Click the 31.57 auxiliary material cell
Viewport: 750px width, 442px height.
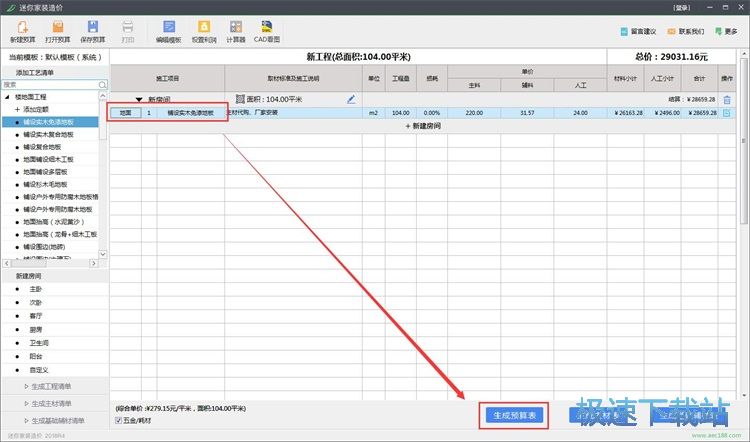[x=527, y=113]
